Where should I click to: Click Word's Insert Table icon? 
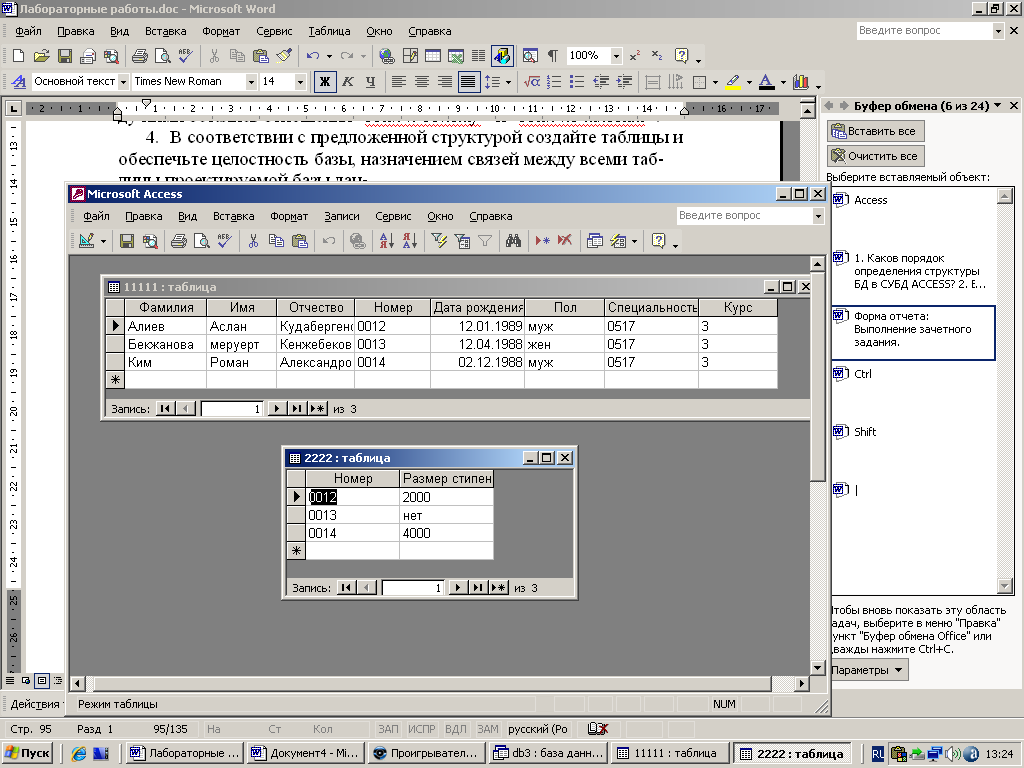[x=433, y=56]
